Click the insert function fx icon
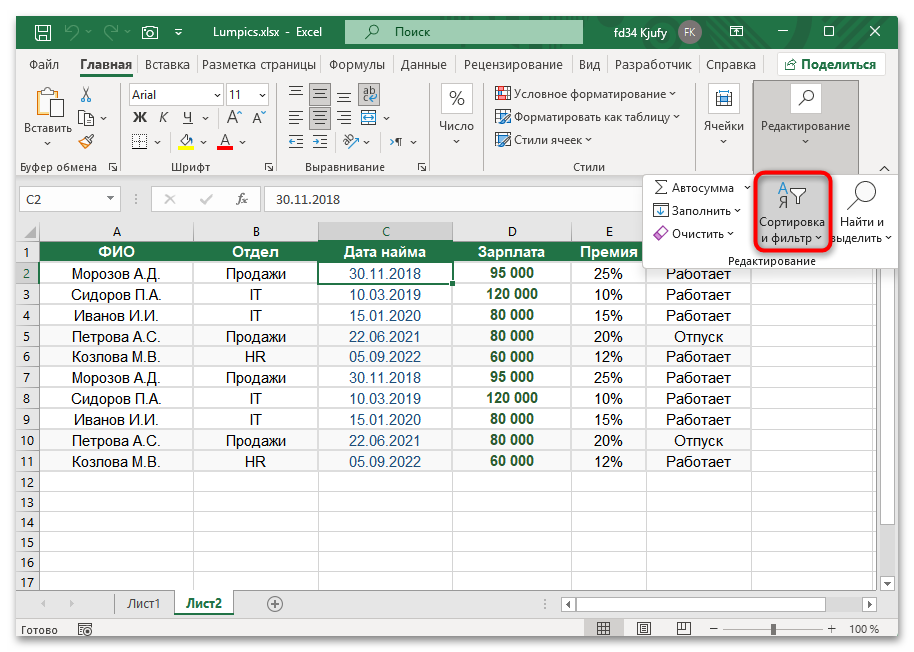The height and width of the screenshot is (652, 914). (242, 199)
